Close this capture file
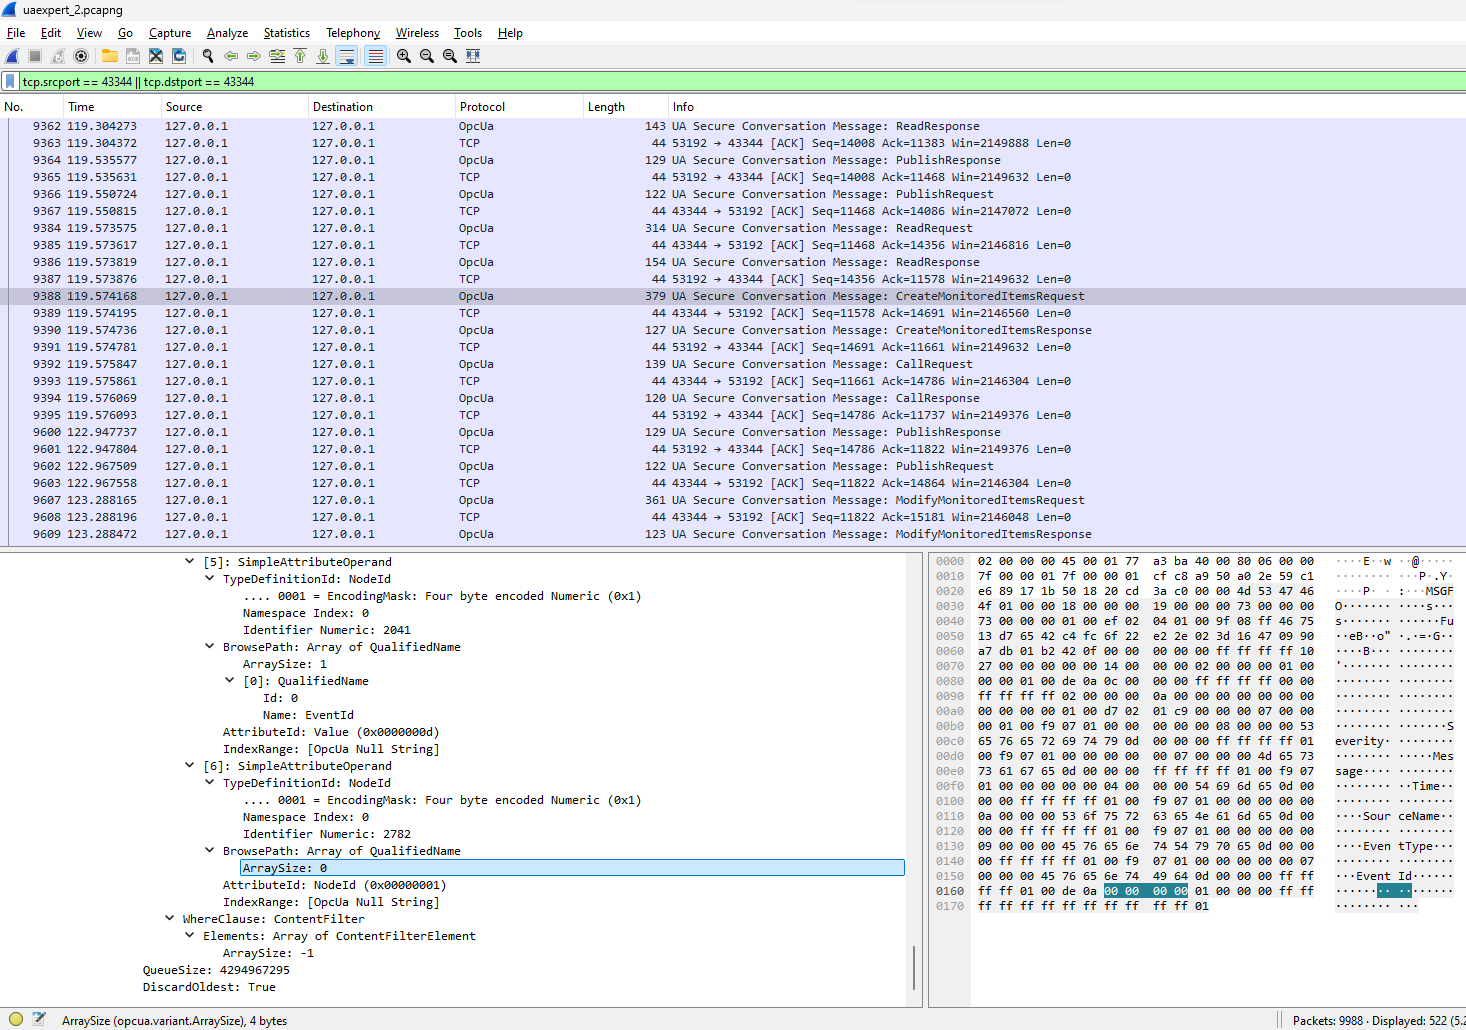This screenshot has height=1030, width=1466. 156,56
